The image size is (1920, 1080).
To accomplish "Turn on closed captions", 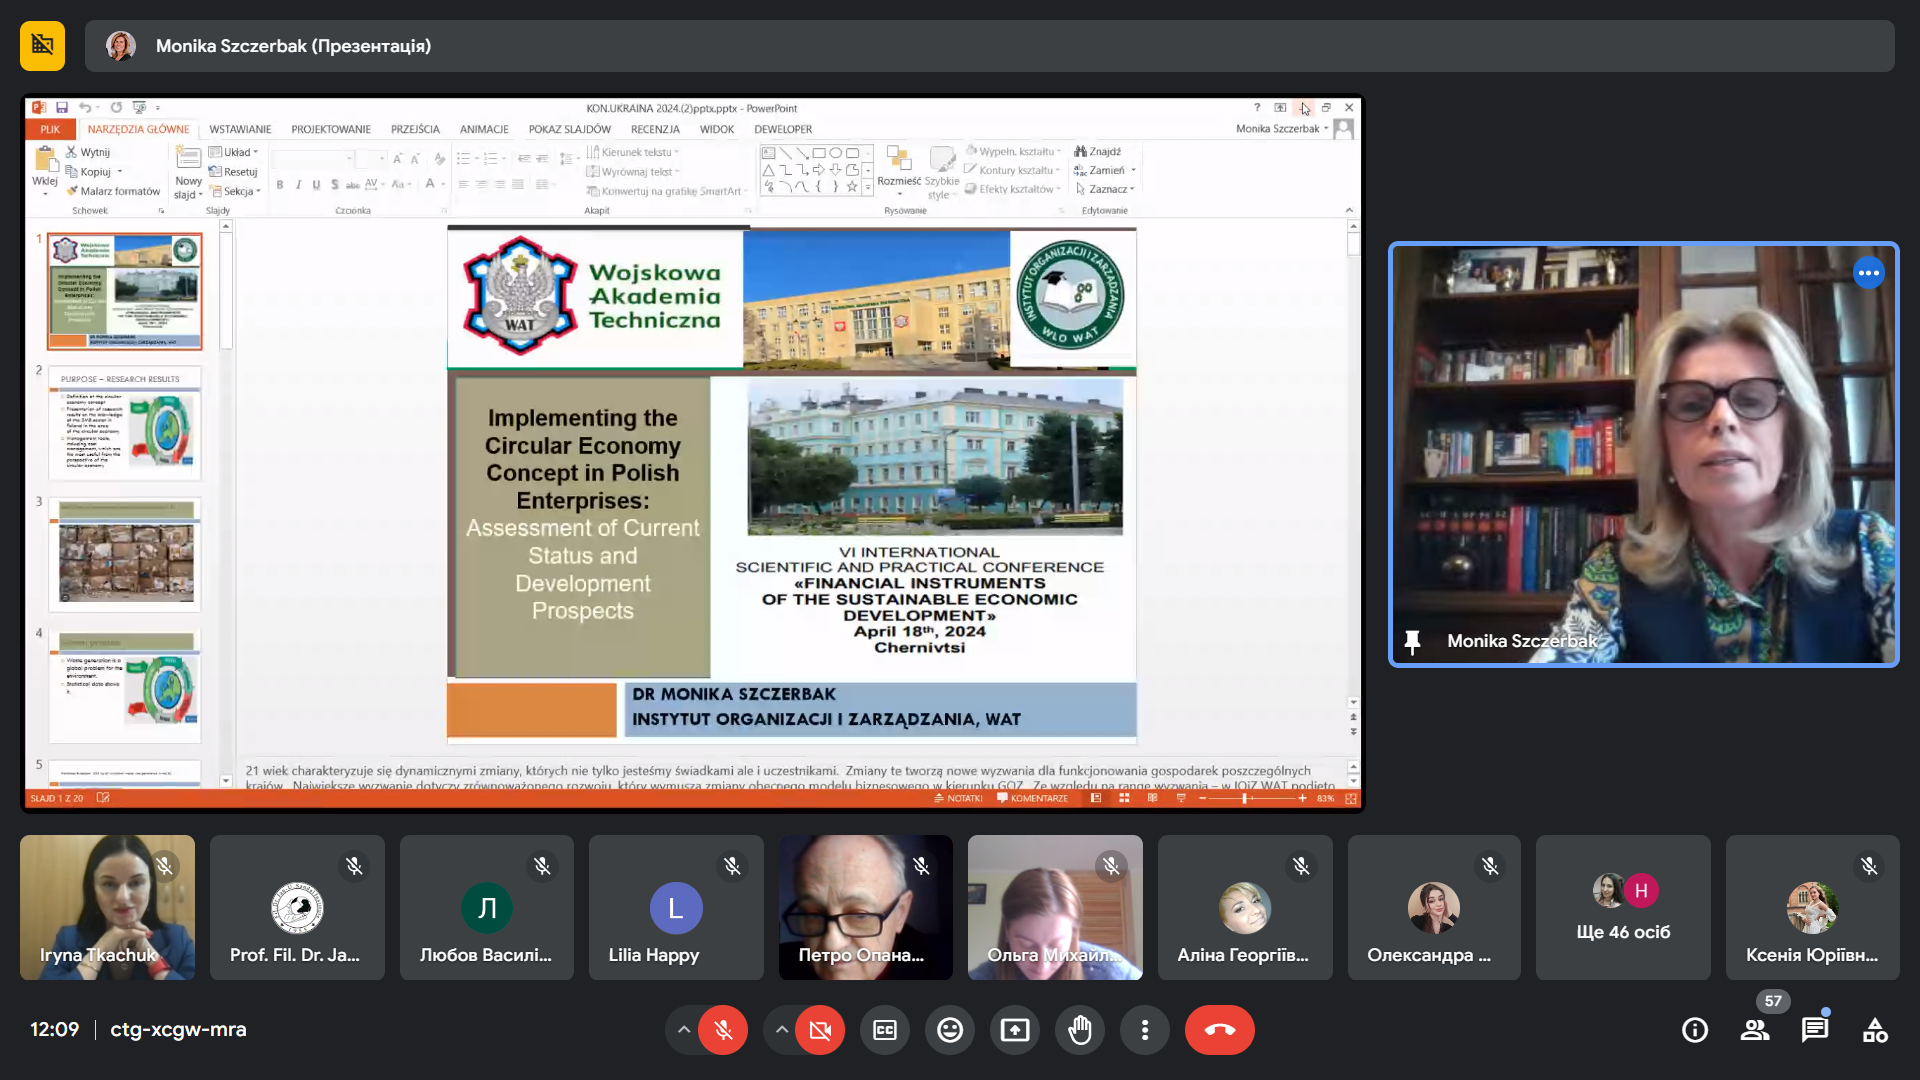I will (885, 1030).
